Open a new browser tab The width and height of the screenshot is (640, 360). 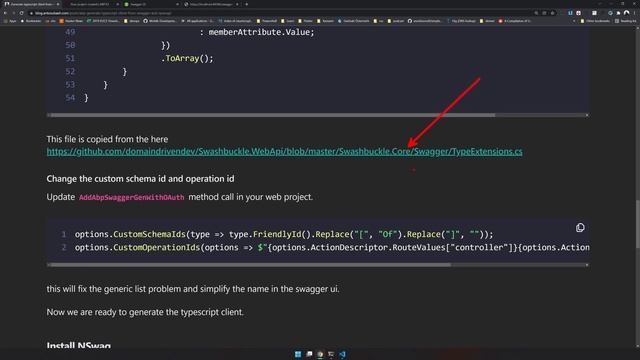[x=247, y=4]
